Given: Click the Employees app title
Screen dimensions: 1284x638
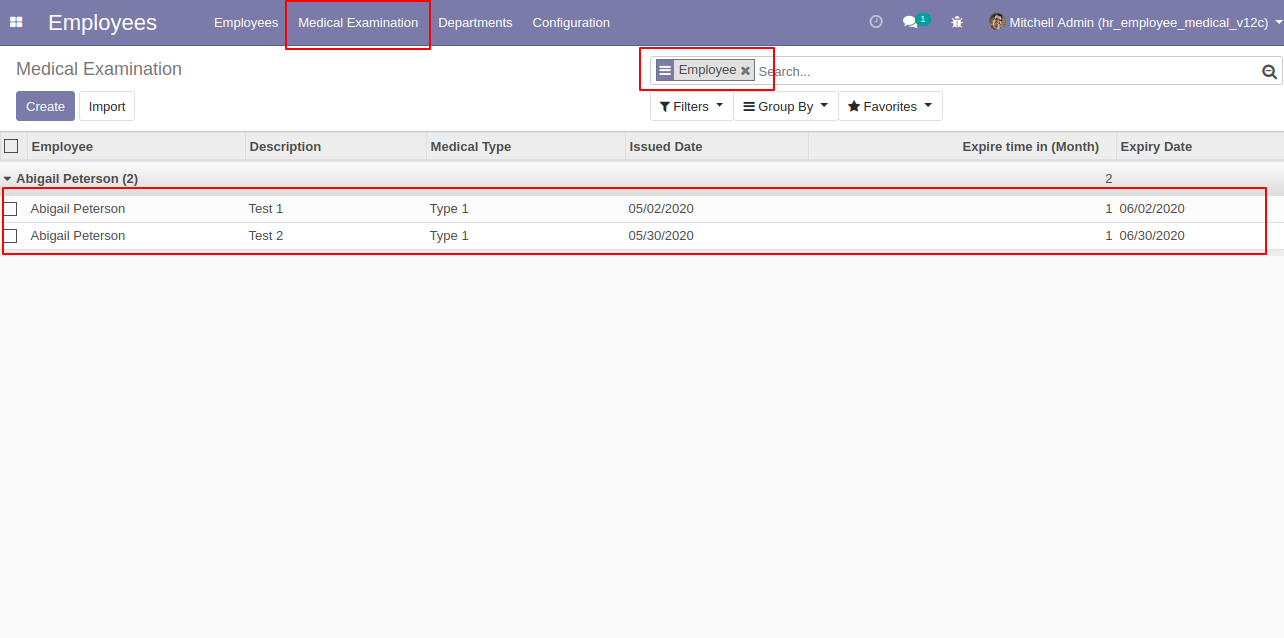Looking at the screenshot, I should 102,22.
